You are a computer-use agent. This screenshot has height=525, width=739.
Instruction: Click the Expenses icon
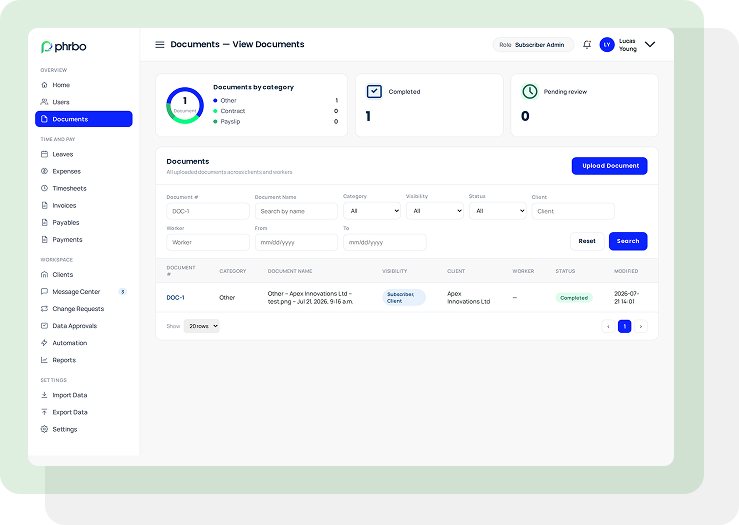pyautogui.click(x=44, y=171)
